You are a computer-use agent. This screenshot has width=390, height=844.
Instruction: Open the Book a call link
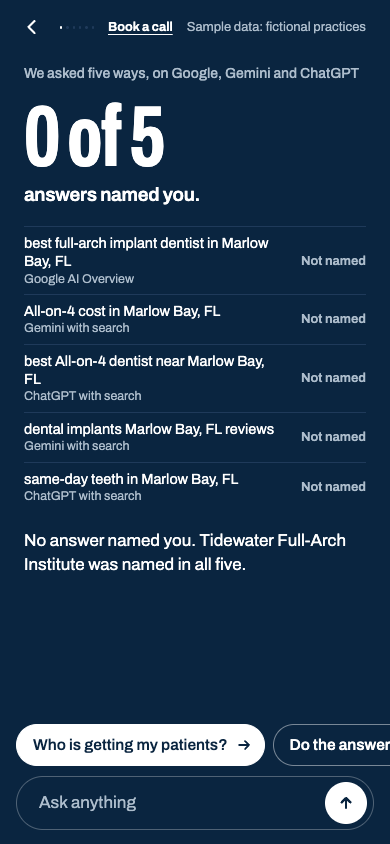(140, 27)
